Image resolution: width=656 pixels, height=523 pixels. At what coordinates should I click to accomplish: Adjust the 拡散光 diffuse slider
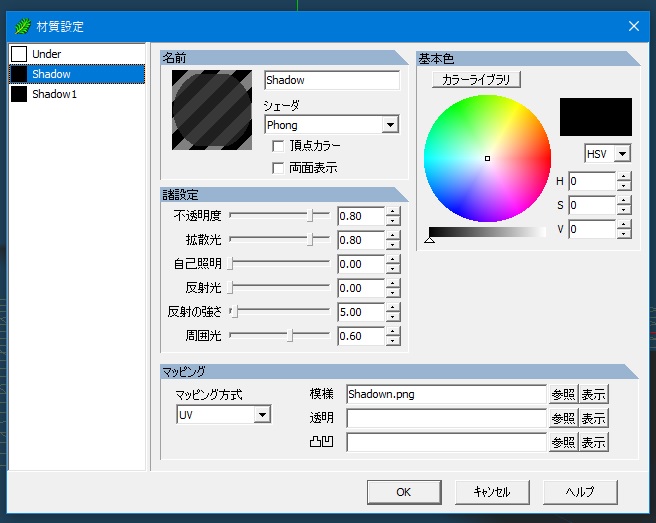coord(279,239)
